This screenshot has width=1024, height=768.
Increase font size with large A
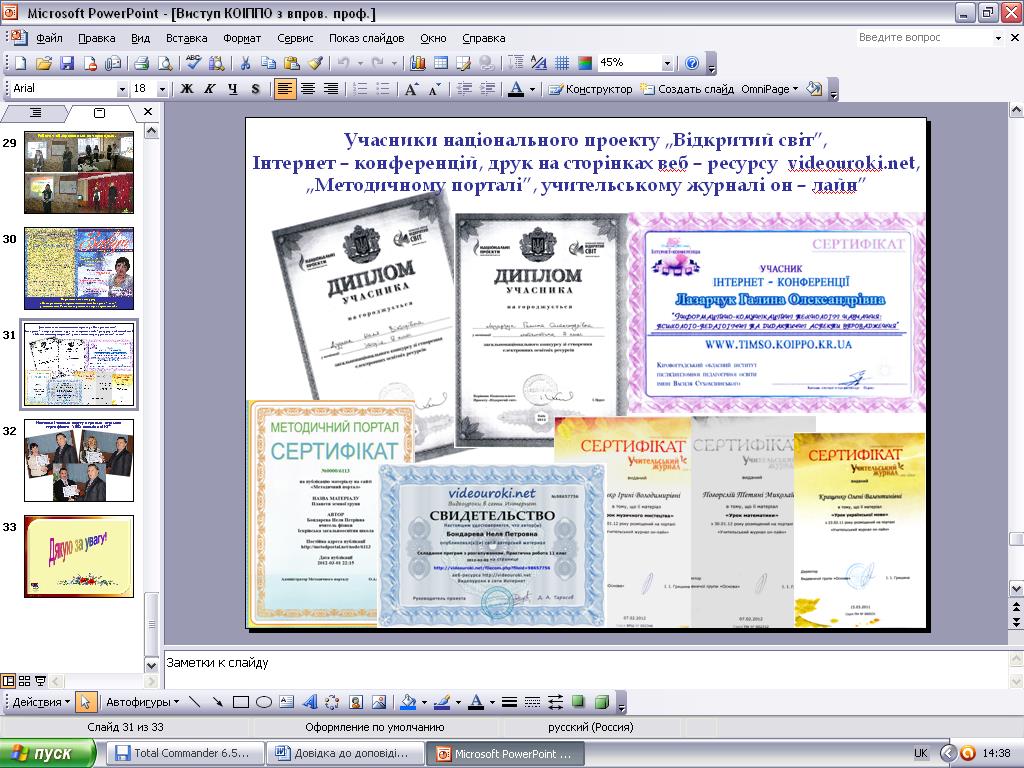click(411, 89)
